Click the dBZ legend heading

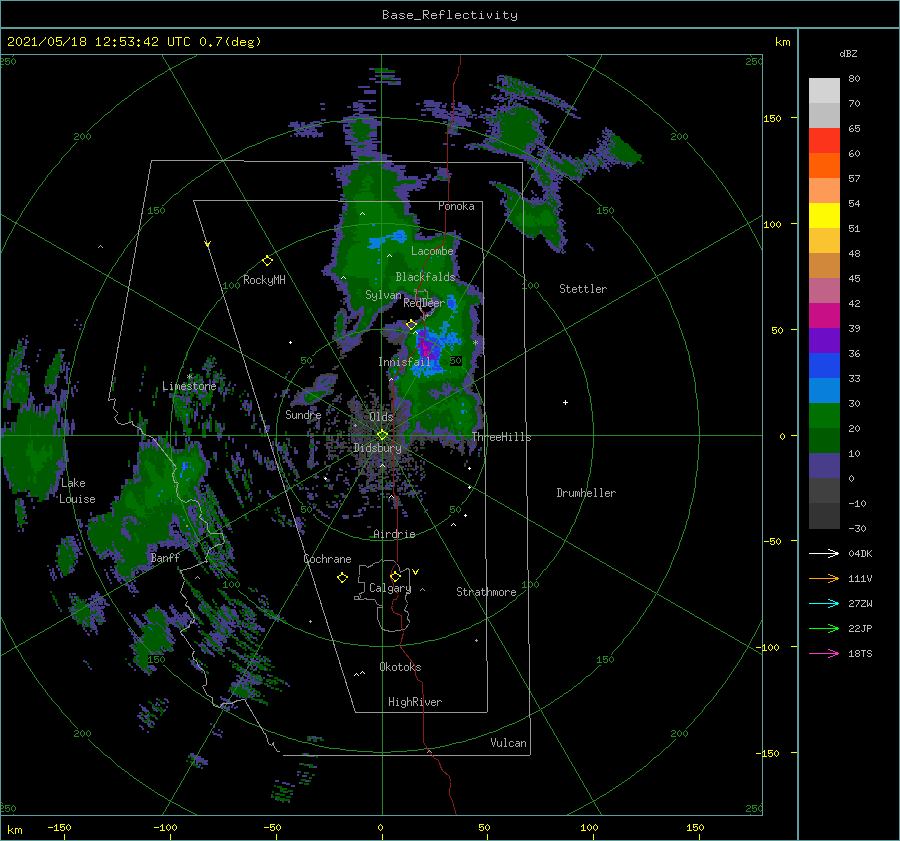pyautogui.click(x=848, y=53)
